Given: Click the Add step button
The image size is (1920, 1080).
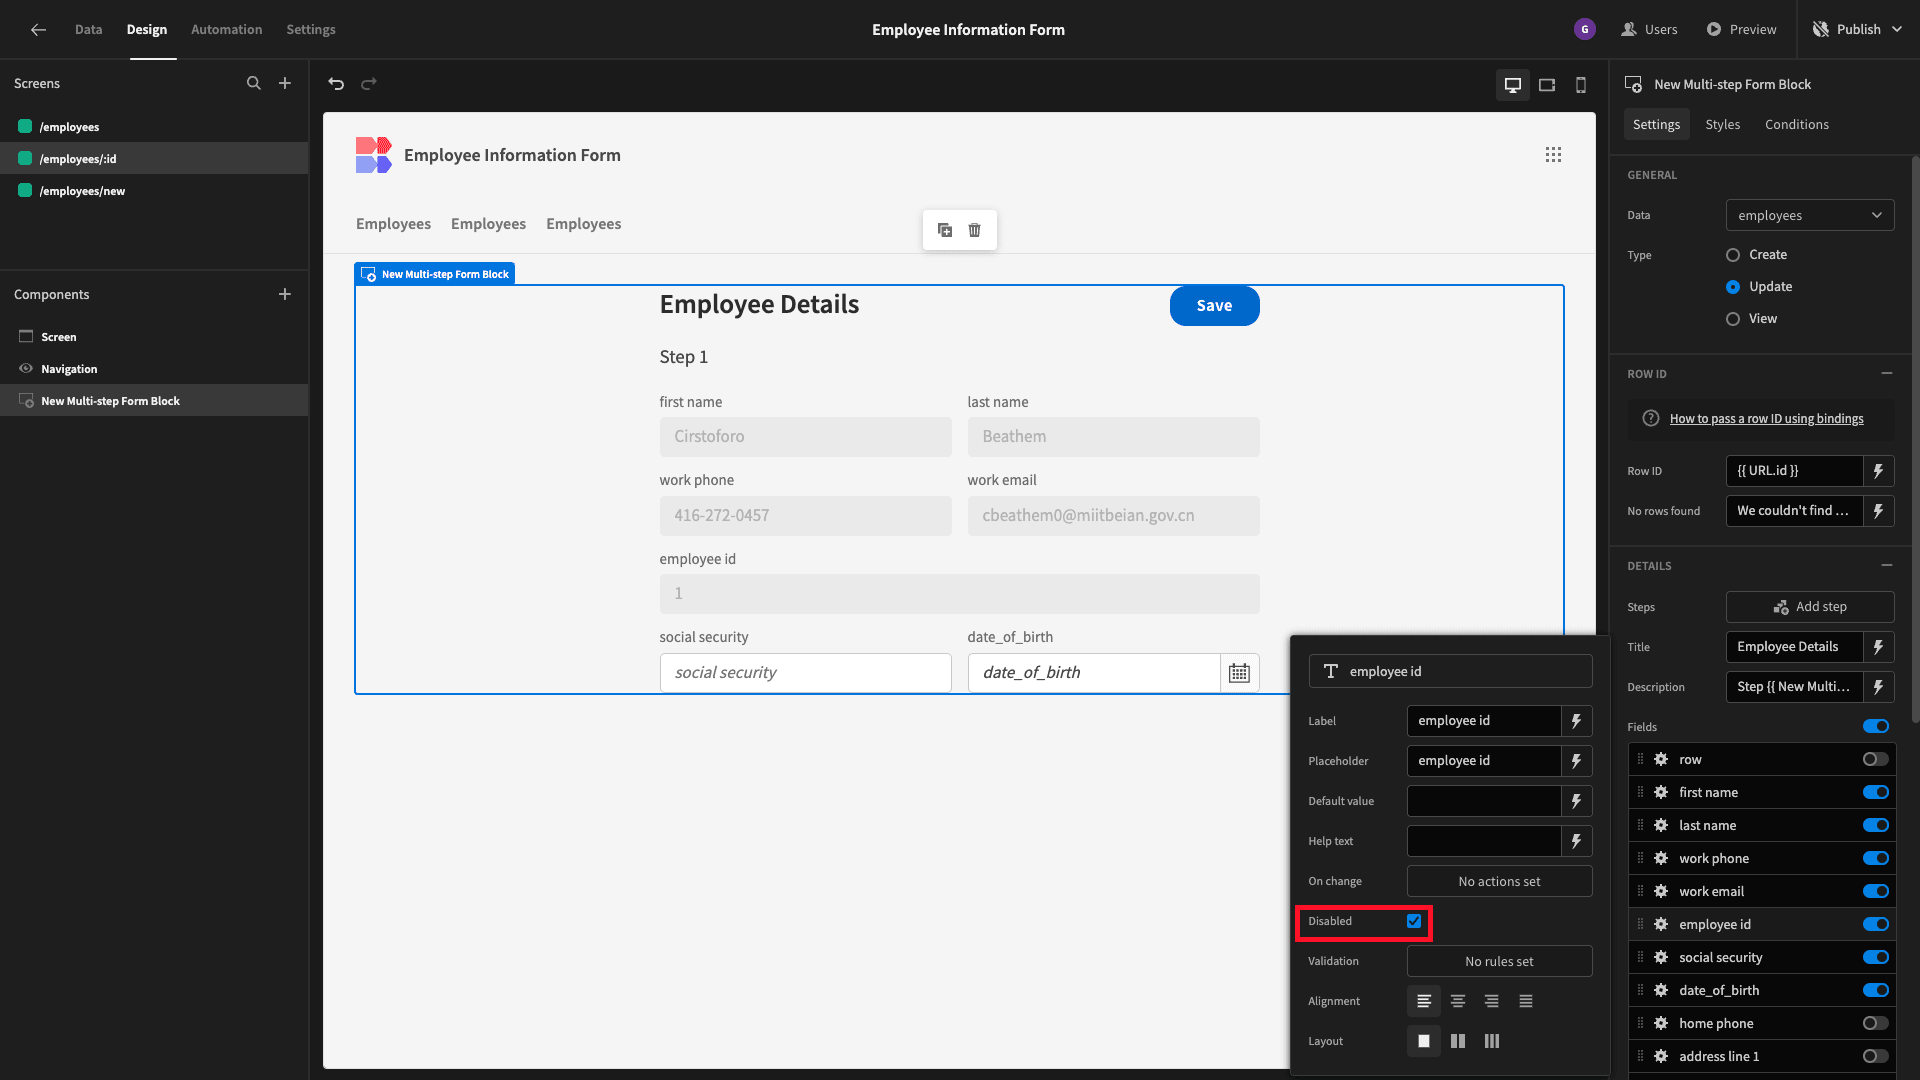Looking at the screenshot, I should [1810, 607].
